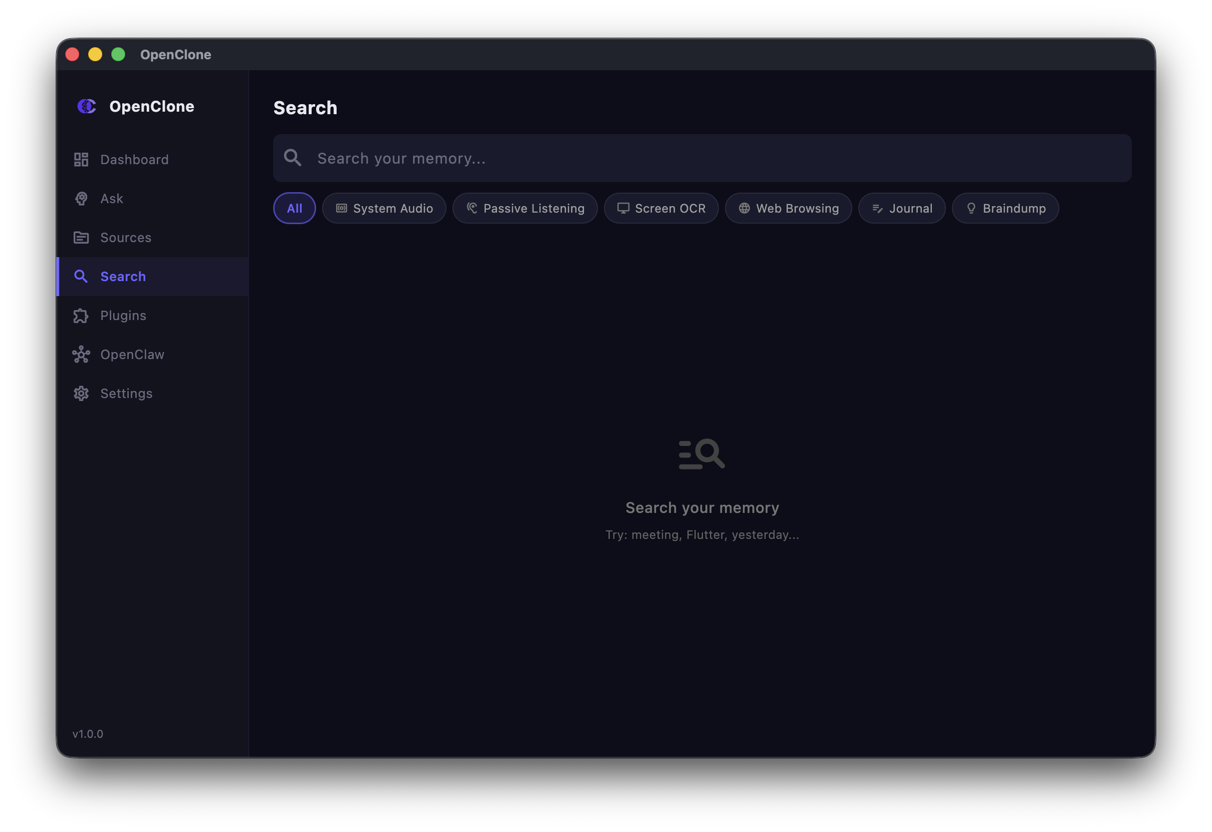Image resolution: width=1212 pixels, height=832 pixels.
Task: Activate the Screen OCR filter
Action: click(x=661, y=208)
